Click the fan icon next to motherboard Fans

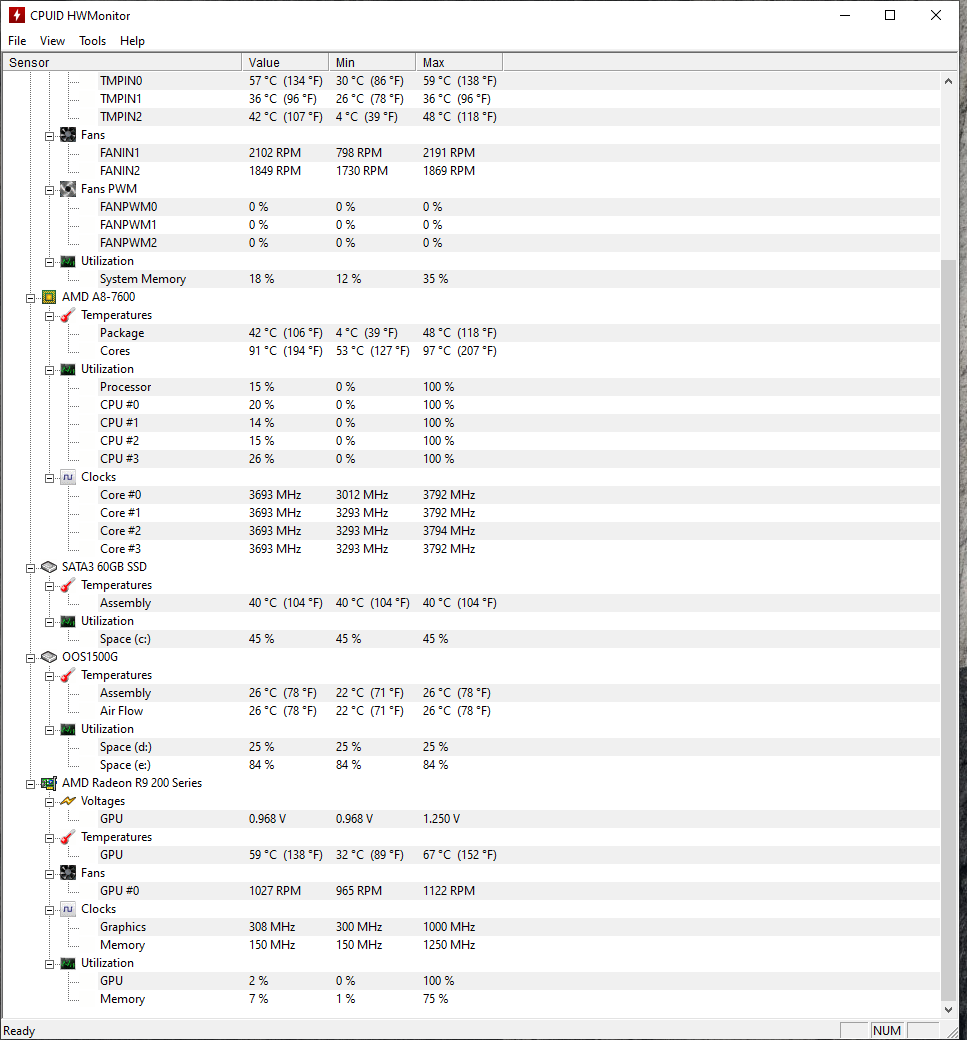pos(68,135)
